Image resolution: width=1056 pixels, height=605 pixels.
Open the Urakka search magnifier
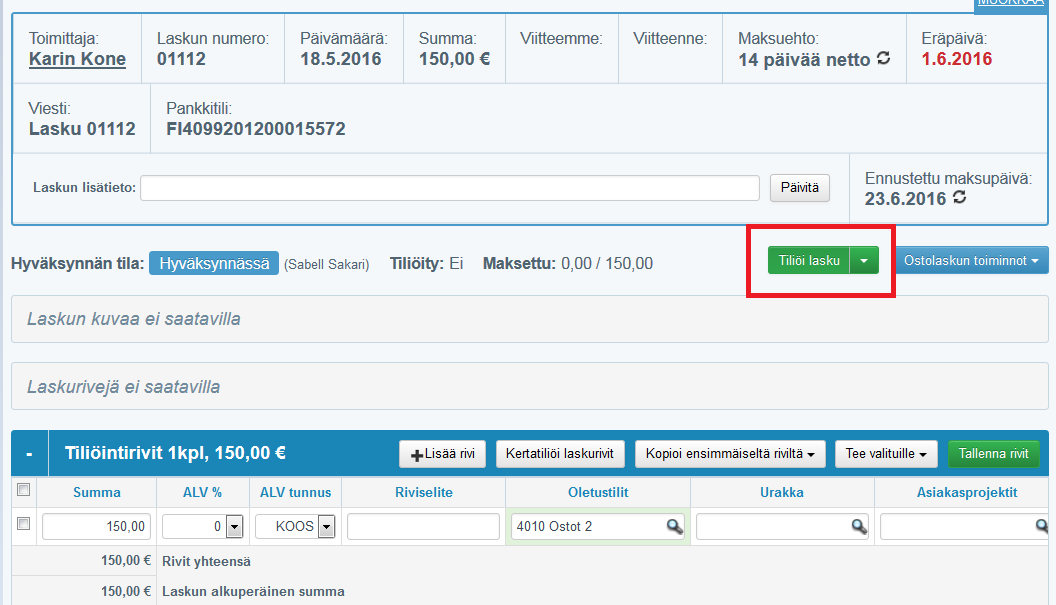tap(859, 526)
